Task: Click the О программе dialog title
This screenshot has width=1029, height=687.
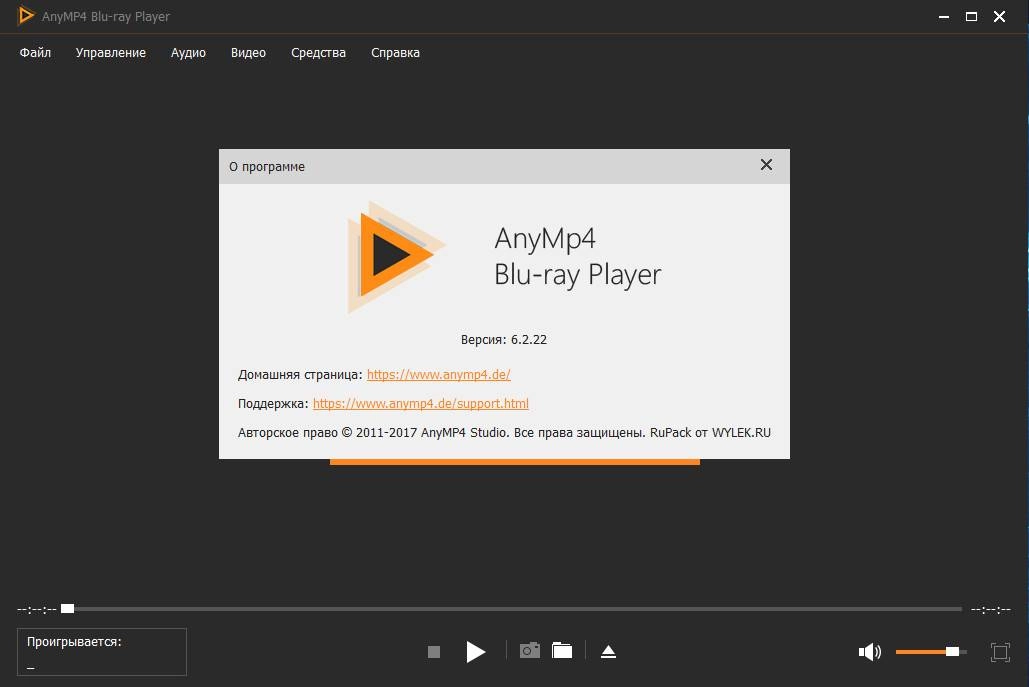Action: (x=266, y=167)
